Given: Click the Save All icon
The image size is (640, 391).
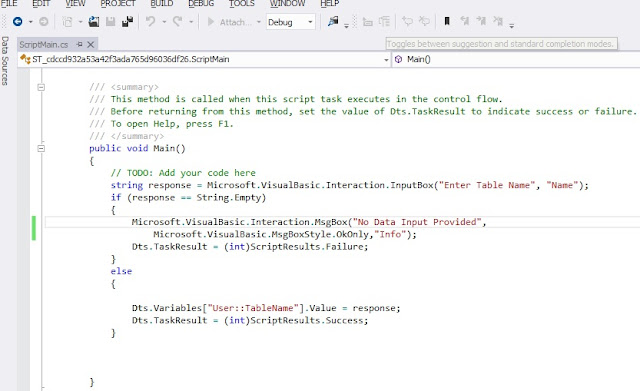Looking at the screenshot, I should (x=127, y=22).
